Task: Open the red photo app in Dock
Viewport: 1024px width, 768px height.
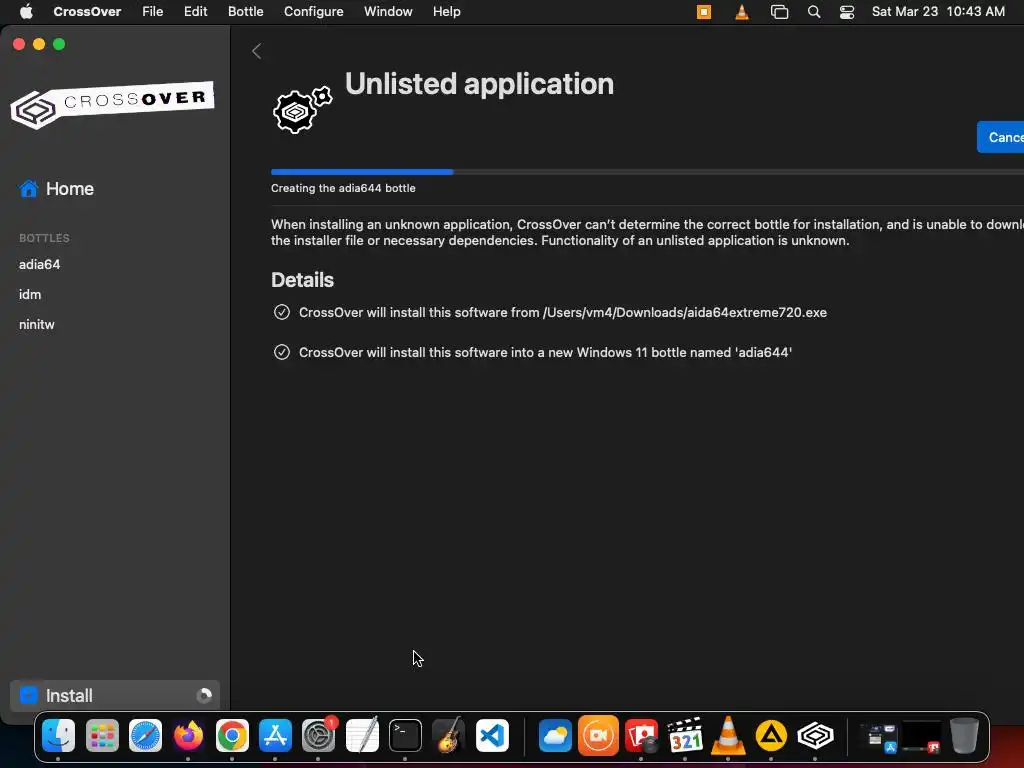Action: tap(641, 735)
